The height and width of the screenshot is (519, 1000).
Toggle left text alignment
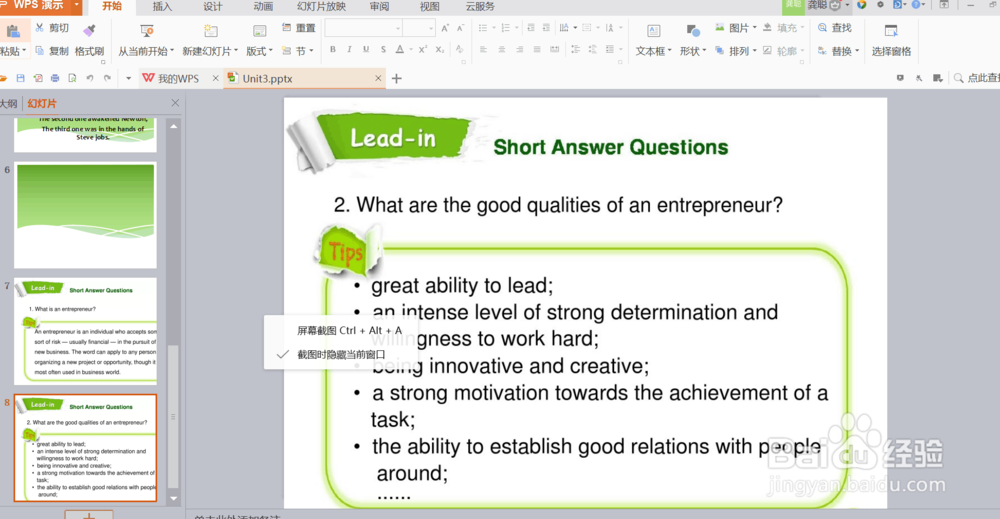(x=483, y=50)
